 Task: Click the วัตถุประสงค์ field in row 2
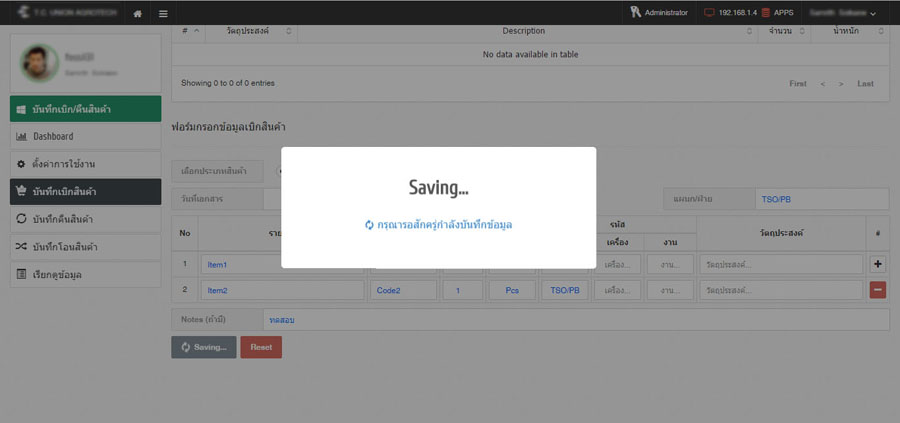[x=781, y=290]
